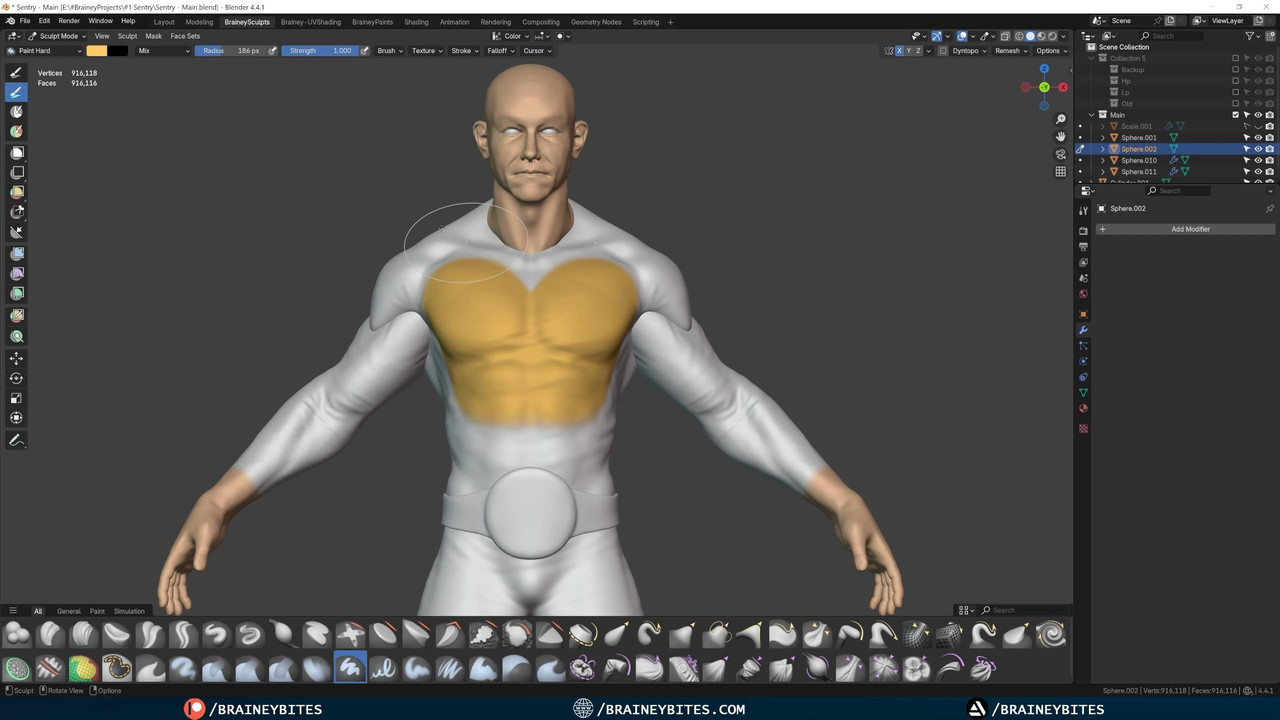Viewport: 1280px width, 720px height.
Task: Toggle camera view in viewport
Action: (1060, 154)
